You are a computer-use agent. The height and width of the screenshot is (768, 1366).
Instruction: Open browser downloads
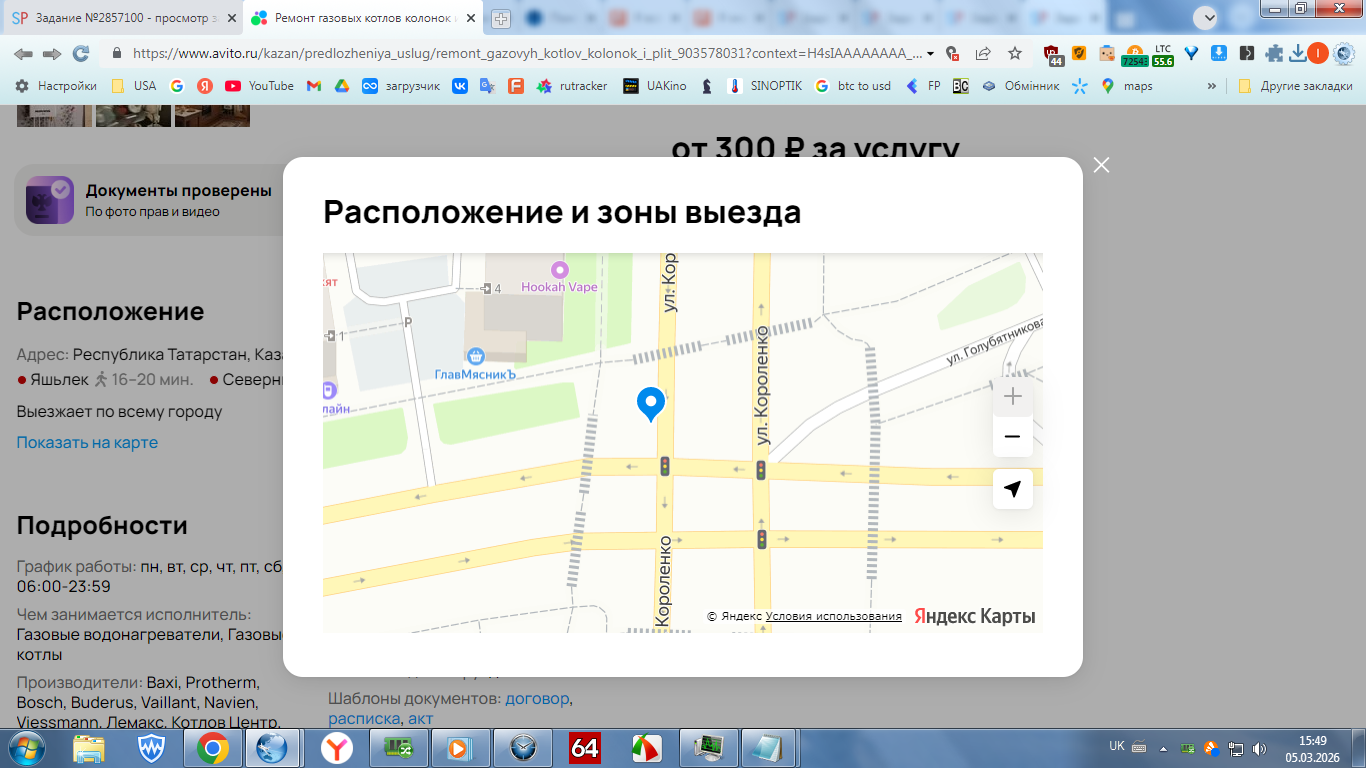pos(1297,53)
